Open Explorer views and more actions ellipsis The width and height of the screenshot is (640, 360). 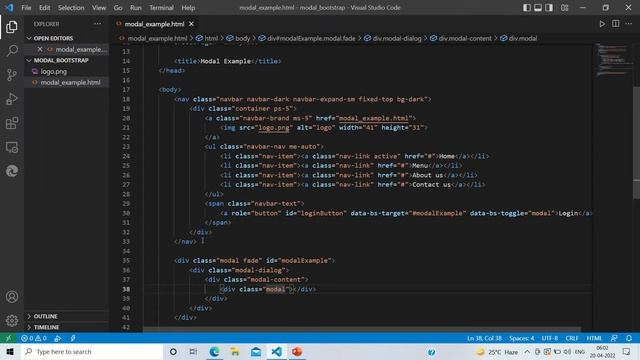click(98, 24)
